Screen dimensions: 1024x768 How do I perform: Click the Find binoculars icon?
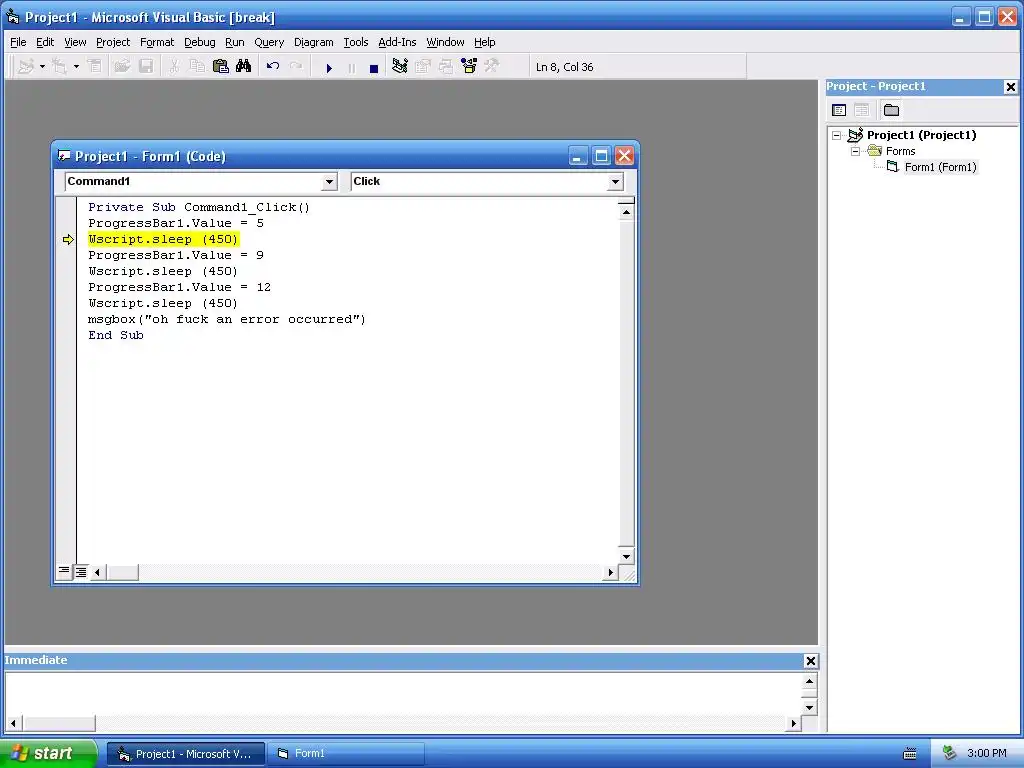point(244,67)
